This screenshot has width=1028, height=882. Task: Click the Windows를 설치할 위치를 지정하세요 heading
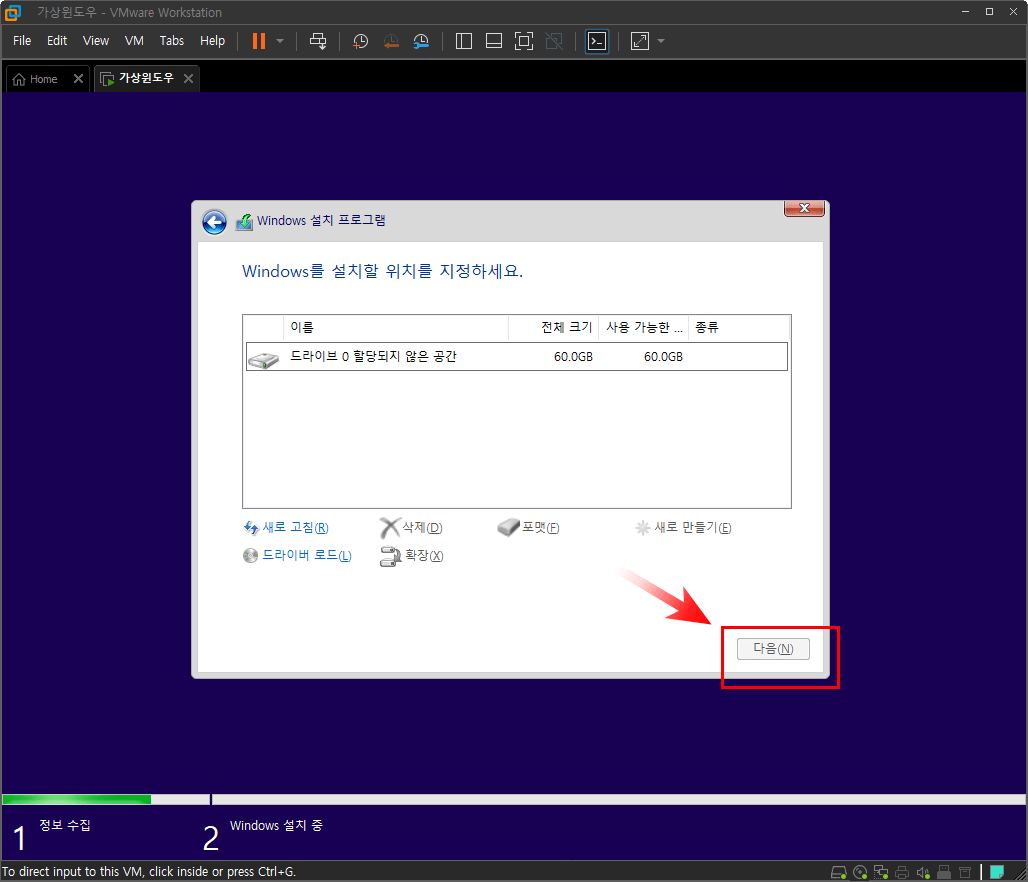(382, 271)
